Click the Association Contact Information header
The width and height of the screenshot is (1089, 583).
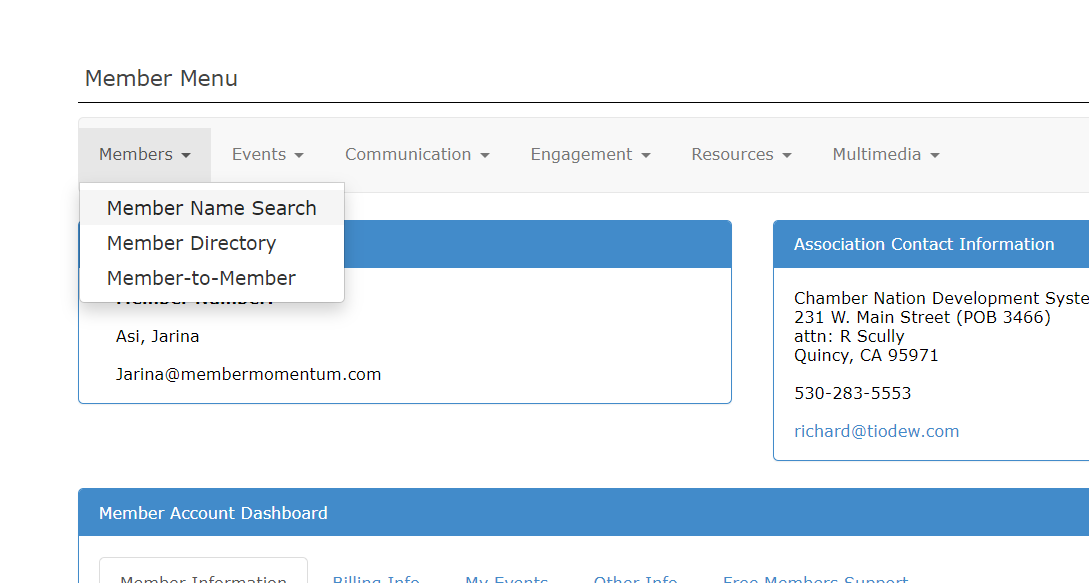pyautogui.click(x=923, y=244)
